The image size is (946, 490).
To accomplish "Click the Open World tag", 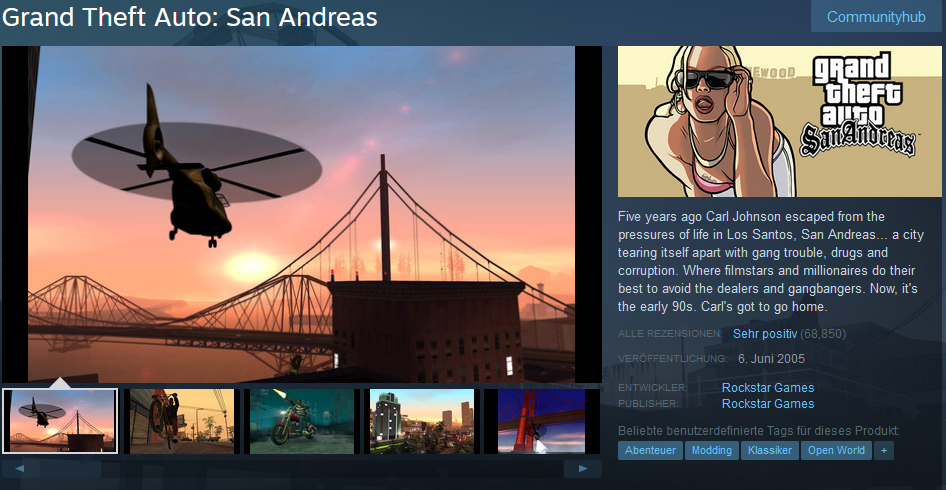I will tap(836, 450).
